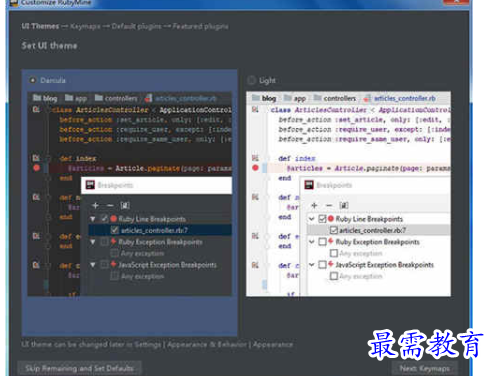Collapse Ruby Line Breakpoints node in Light preview

coord(312,219)
